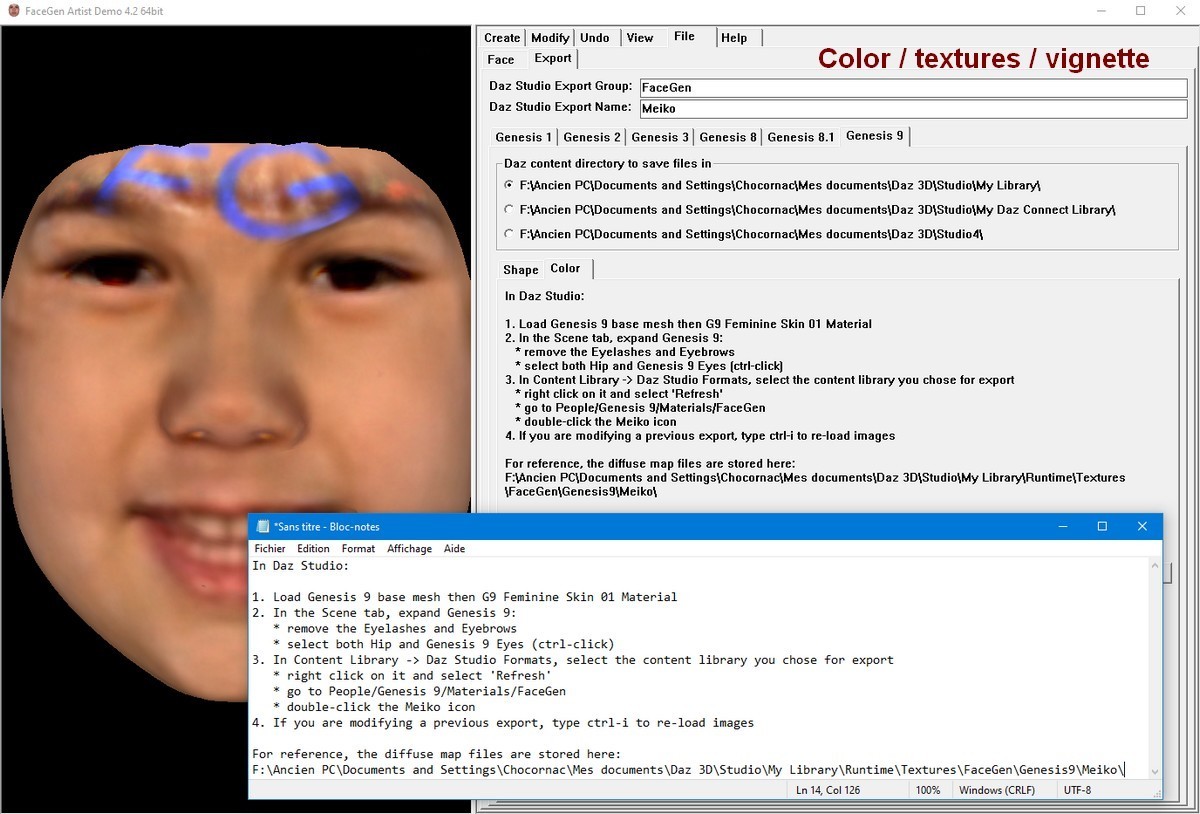Choose the Genesis 1 tab
This screenshot has width=1200, height=814.
[523, 137]
